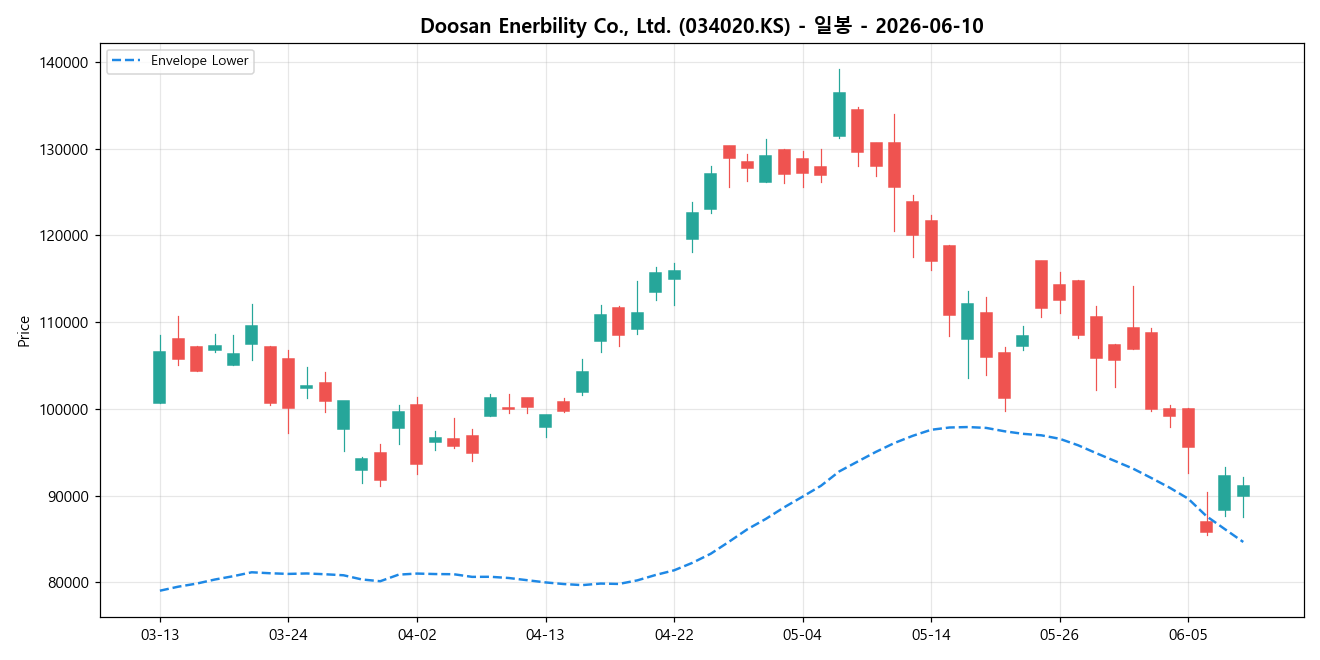
Task: Click the 110000 y-axis tick label
Action: click(65, 323)
